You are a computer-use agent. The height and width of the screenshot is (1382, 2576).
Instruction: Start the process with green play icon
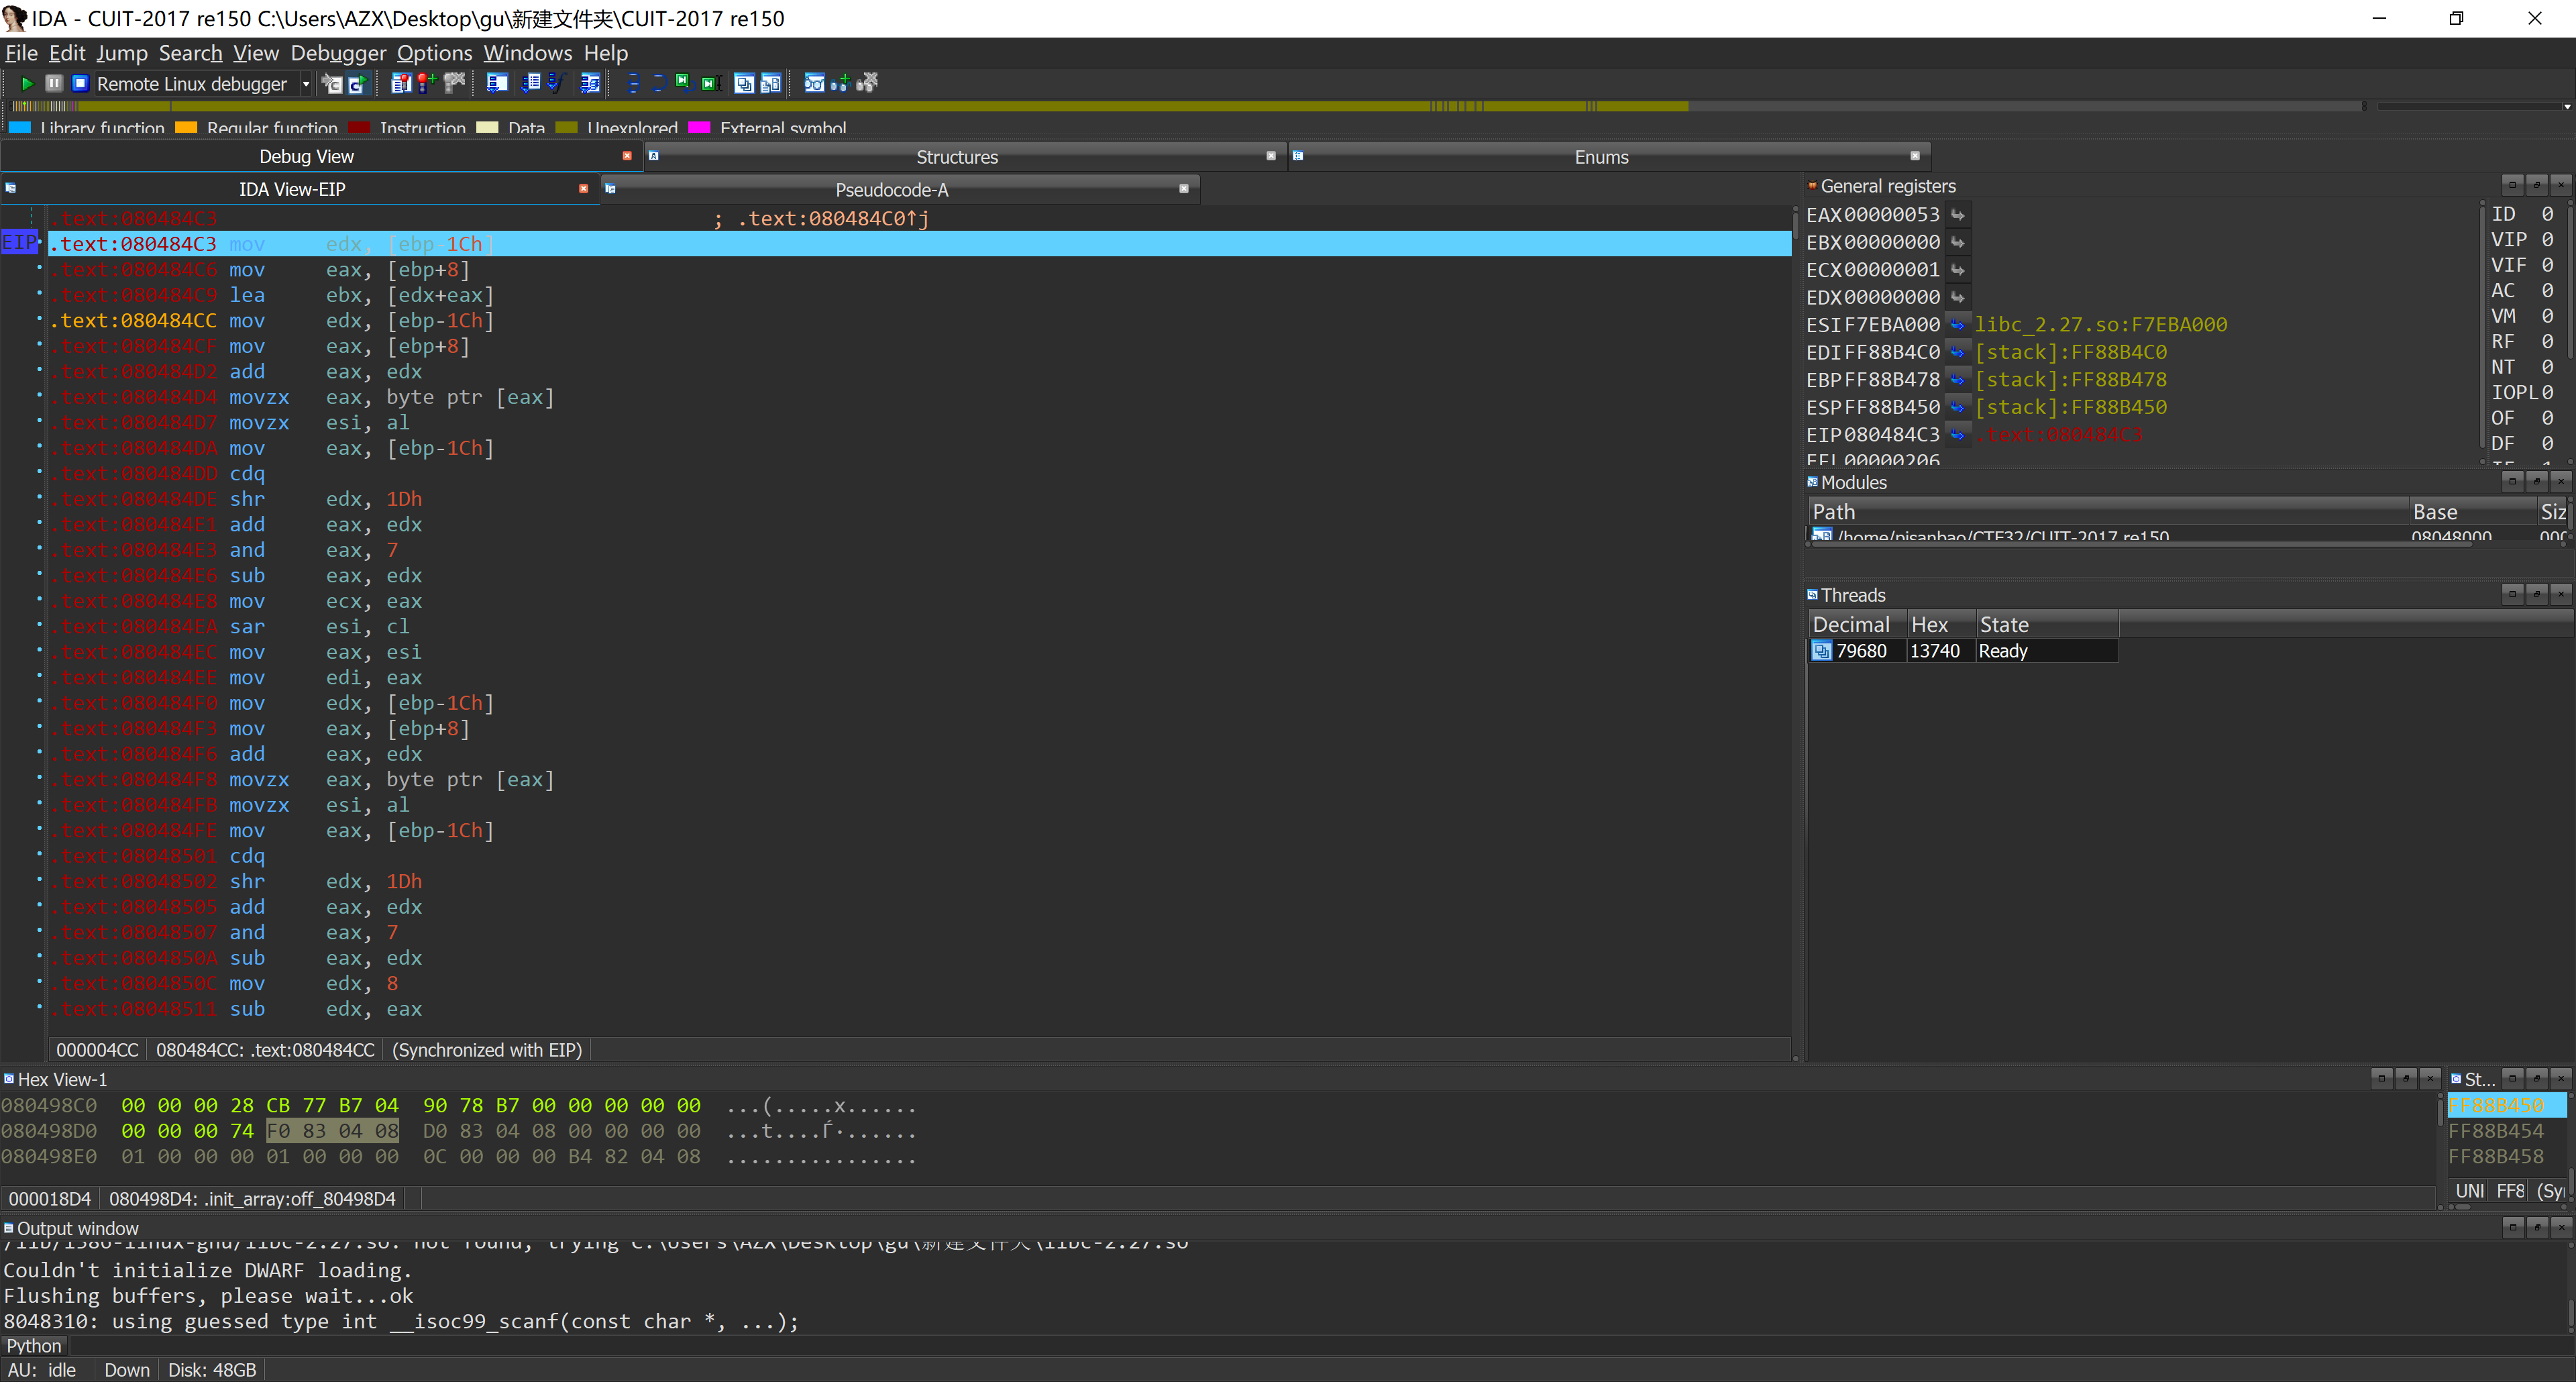click(x=27, y=84)
